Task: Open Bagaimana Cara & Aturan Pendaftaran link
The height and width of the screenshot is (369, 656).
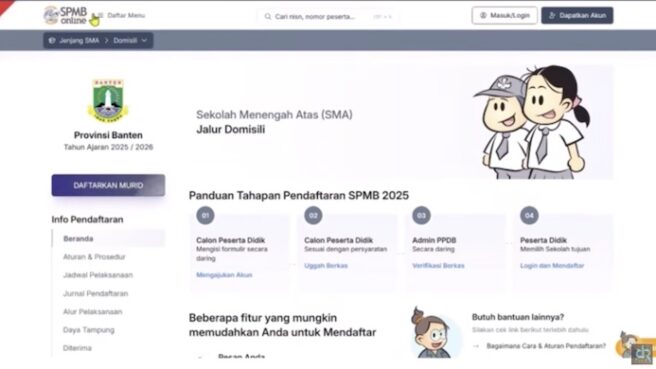Action: pyautogui.click(x=546, y=346)
